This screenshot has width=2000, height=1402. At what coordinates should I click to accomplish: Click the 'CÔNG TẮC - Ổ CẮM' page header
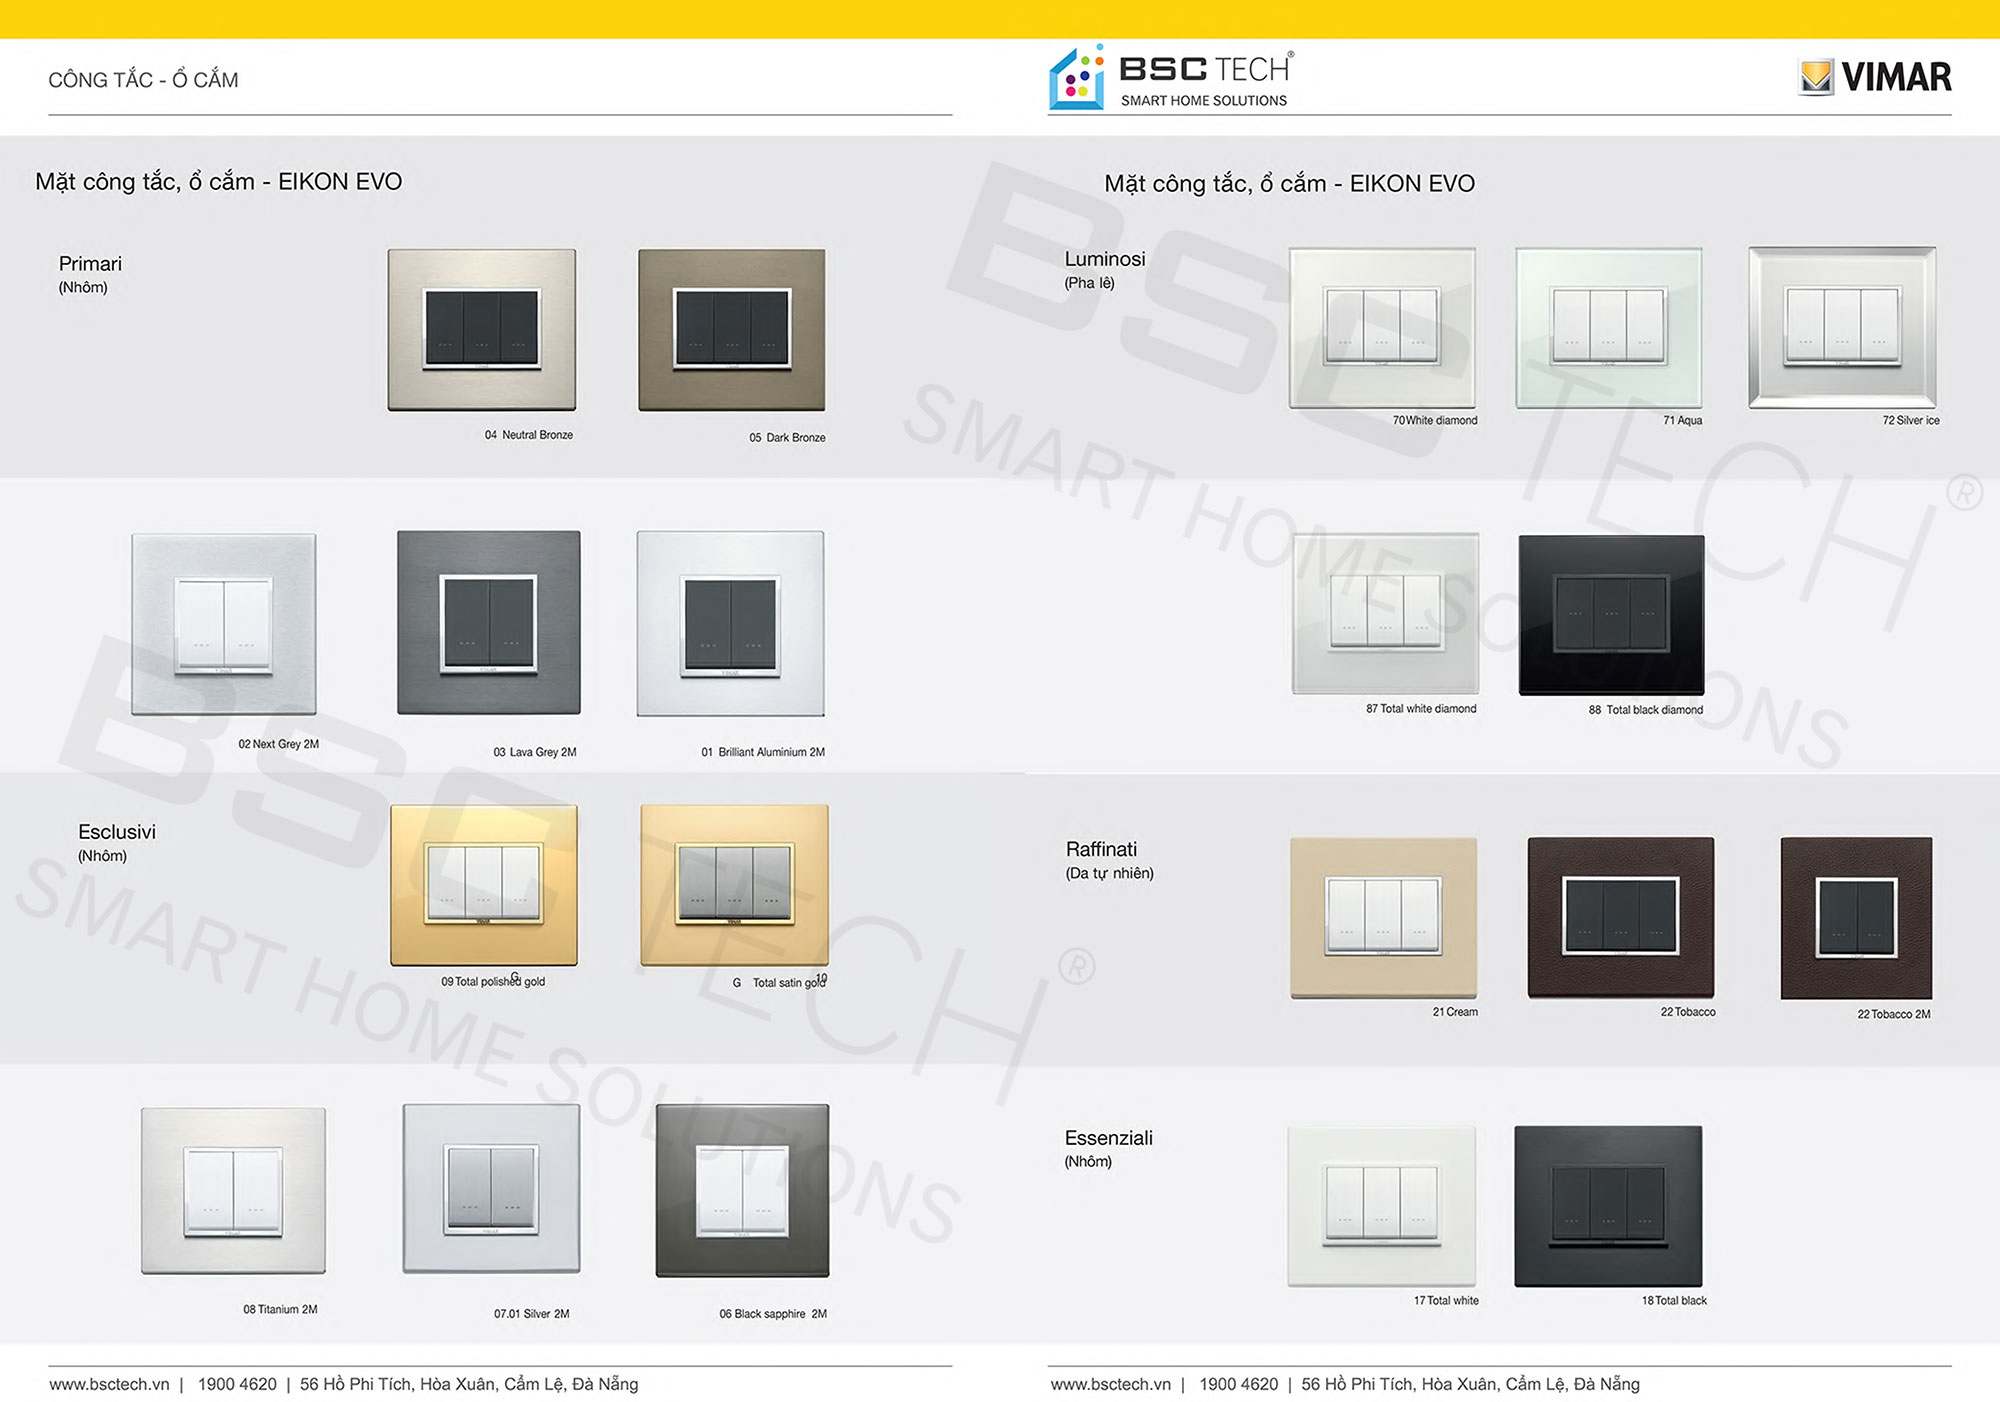point(143,80)
